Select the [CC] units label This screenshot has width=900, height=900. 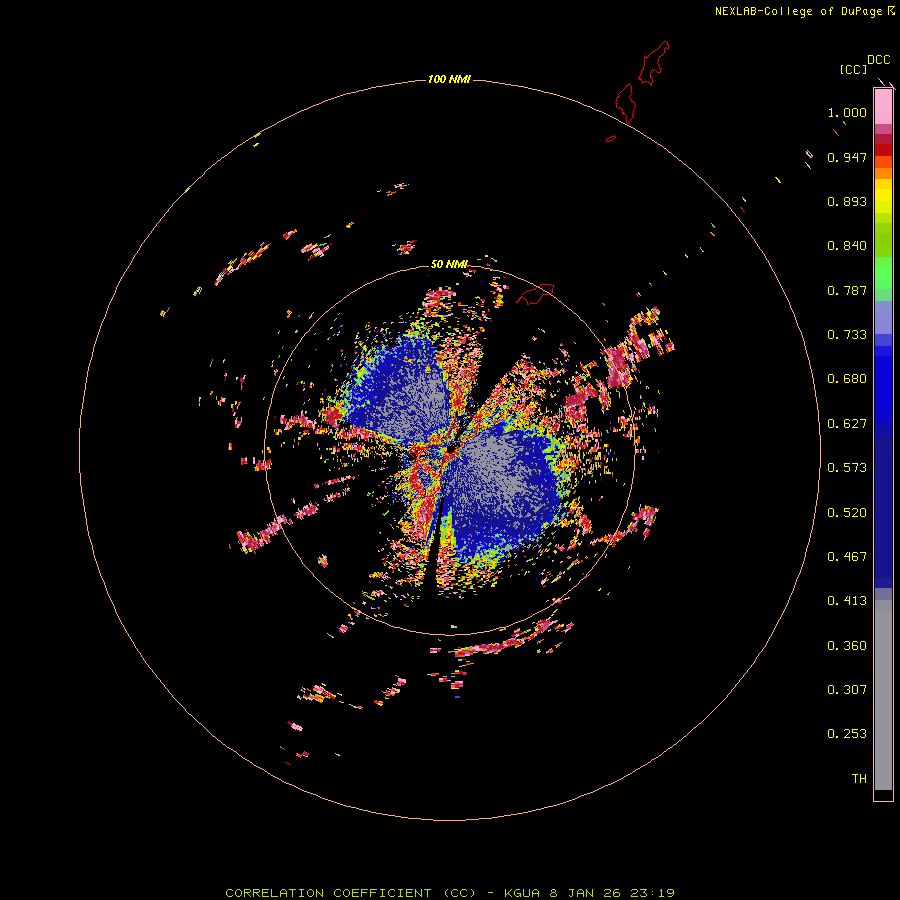click(853, 69)
